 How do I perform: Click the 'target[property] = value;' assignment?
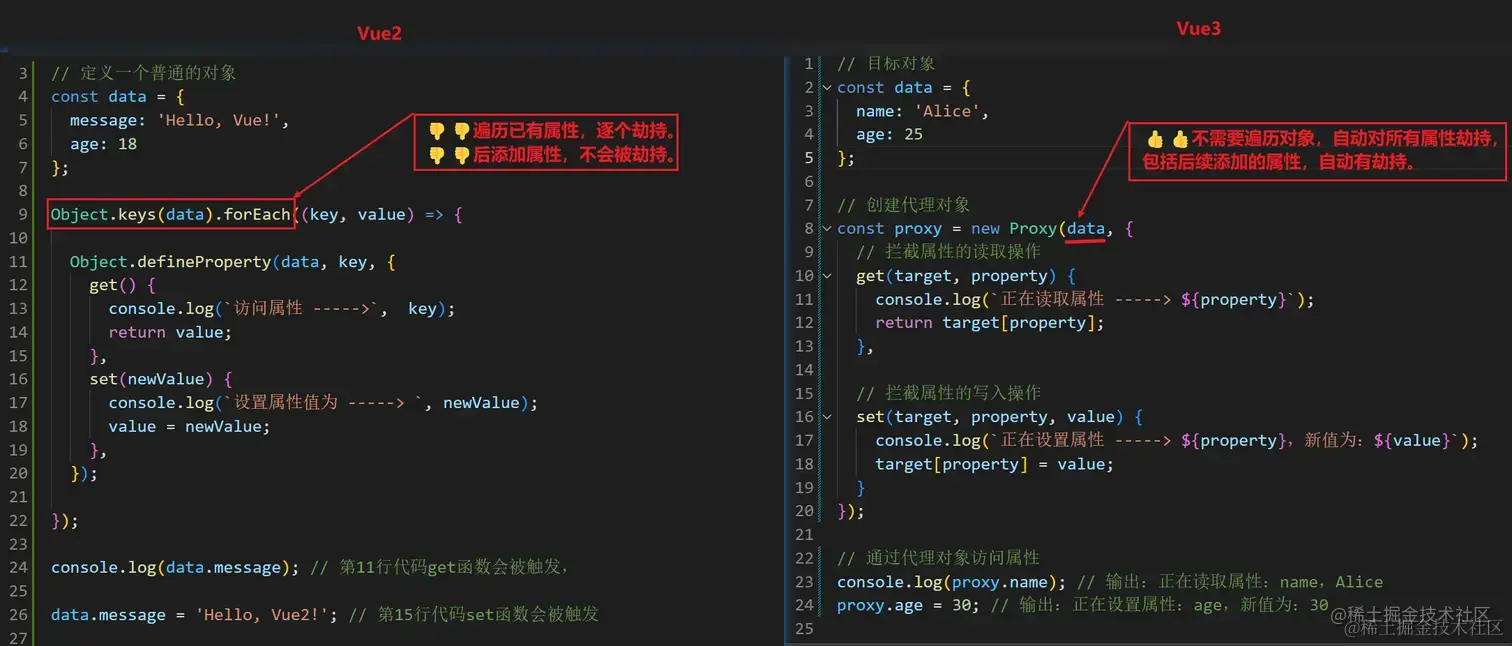click(994, 464)
